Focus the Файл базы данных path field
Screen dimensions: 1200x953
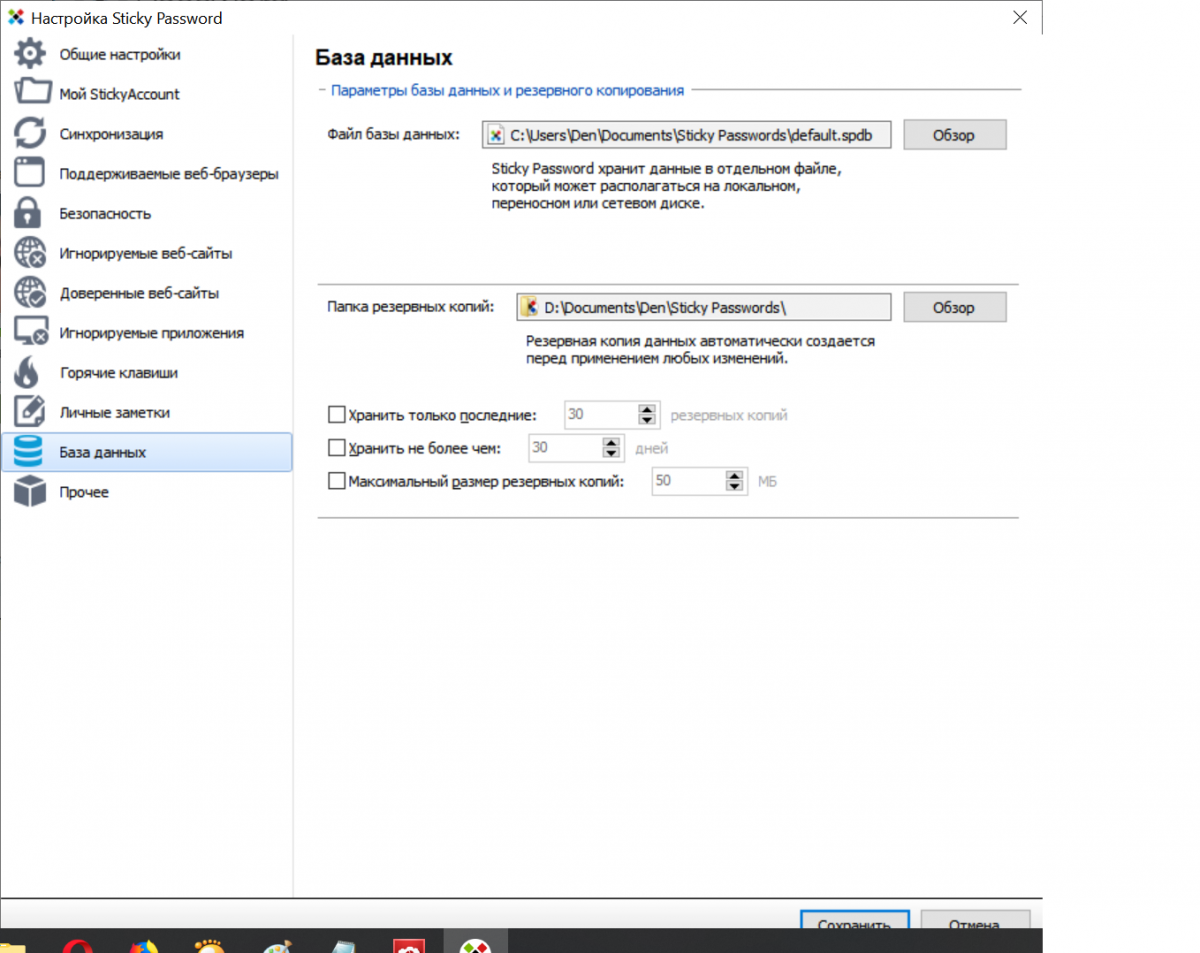click(686, 135)
